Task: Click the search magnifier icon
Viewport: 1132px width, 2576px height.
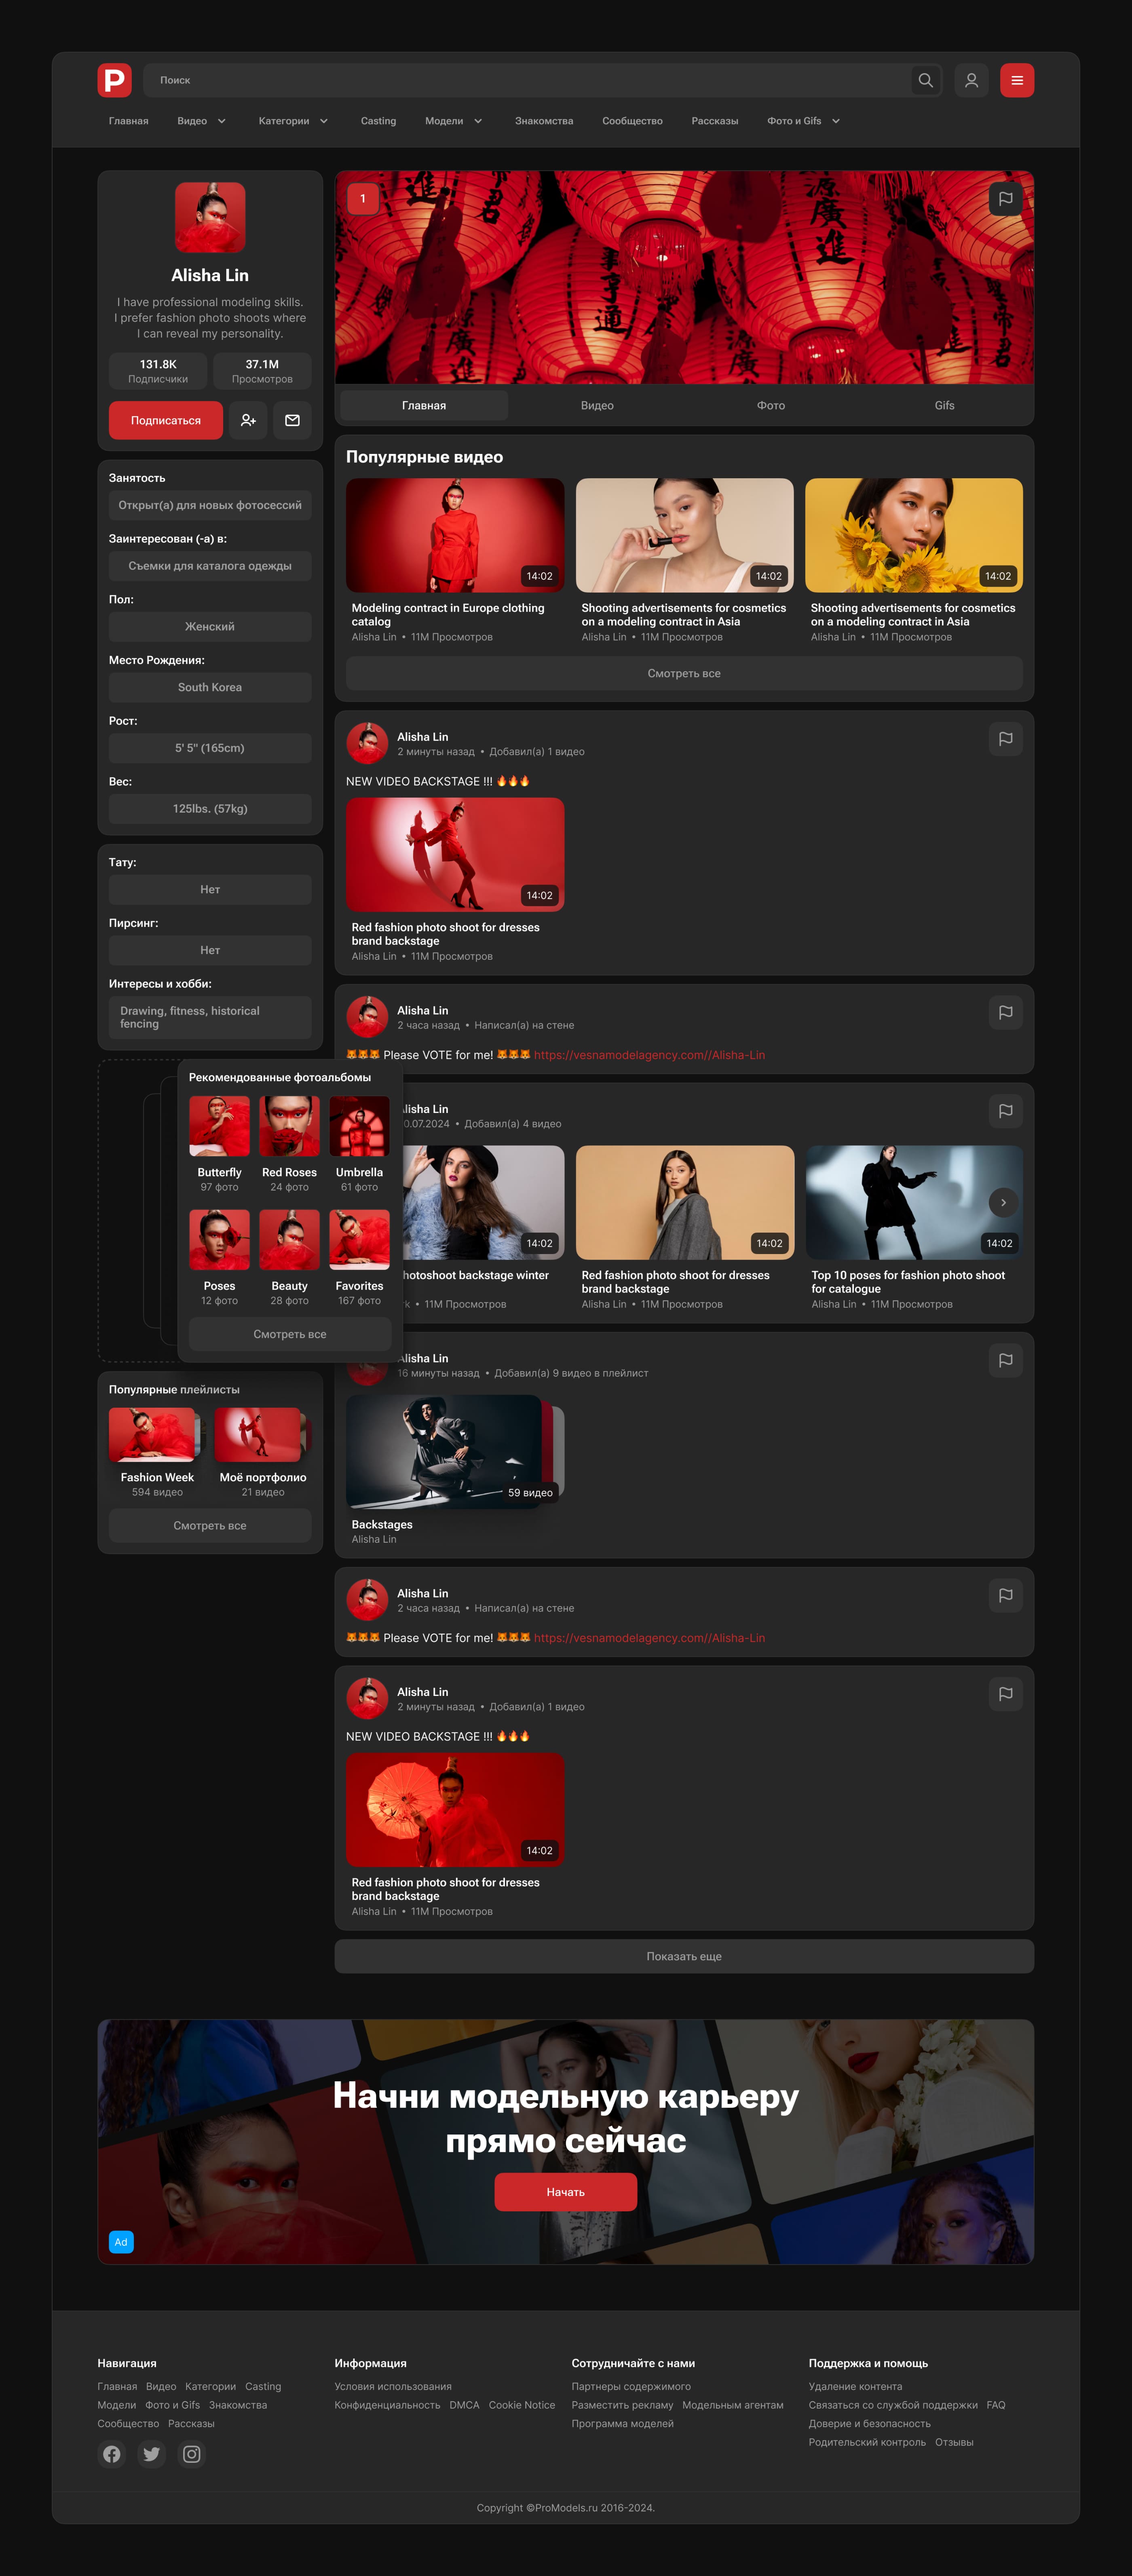Action: [x=926, y=80]
